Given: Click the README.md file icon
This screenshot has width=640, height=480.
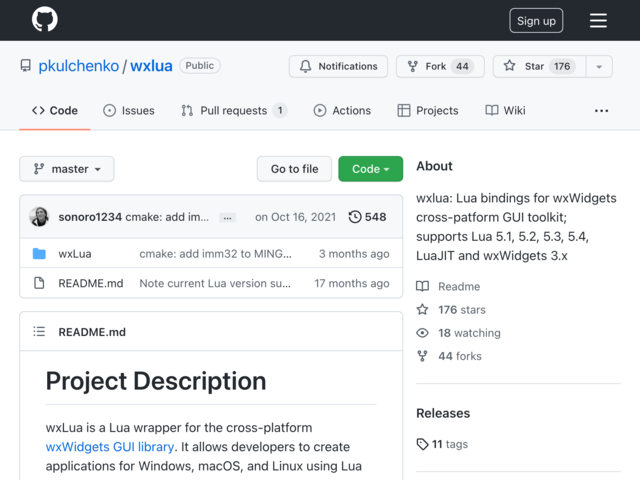Looking at the screenshot, I should point(39,283).
